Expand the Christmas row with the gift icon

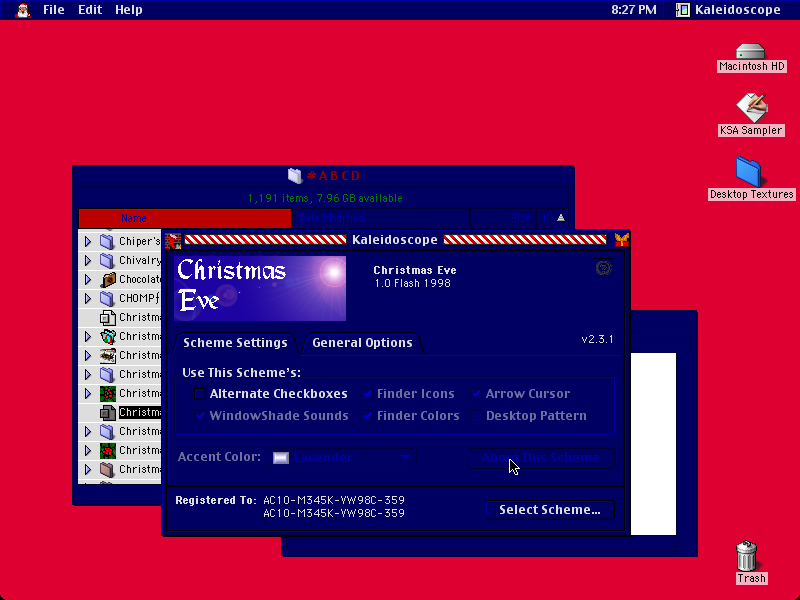[x=88, y=336]
